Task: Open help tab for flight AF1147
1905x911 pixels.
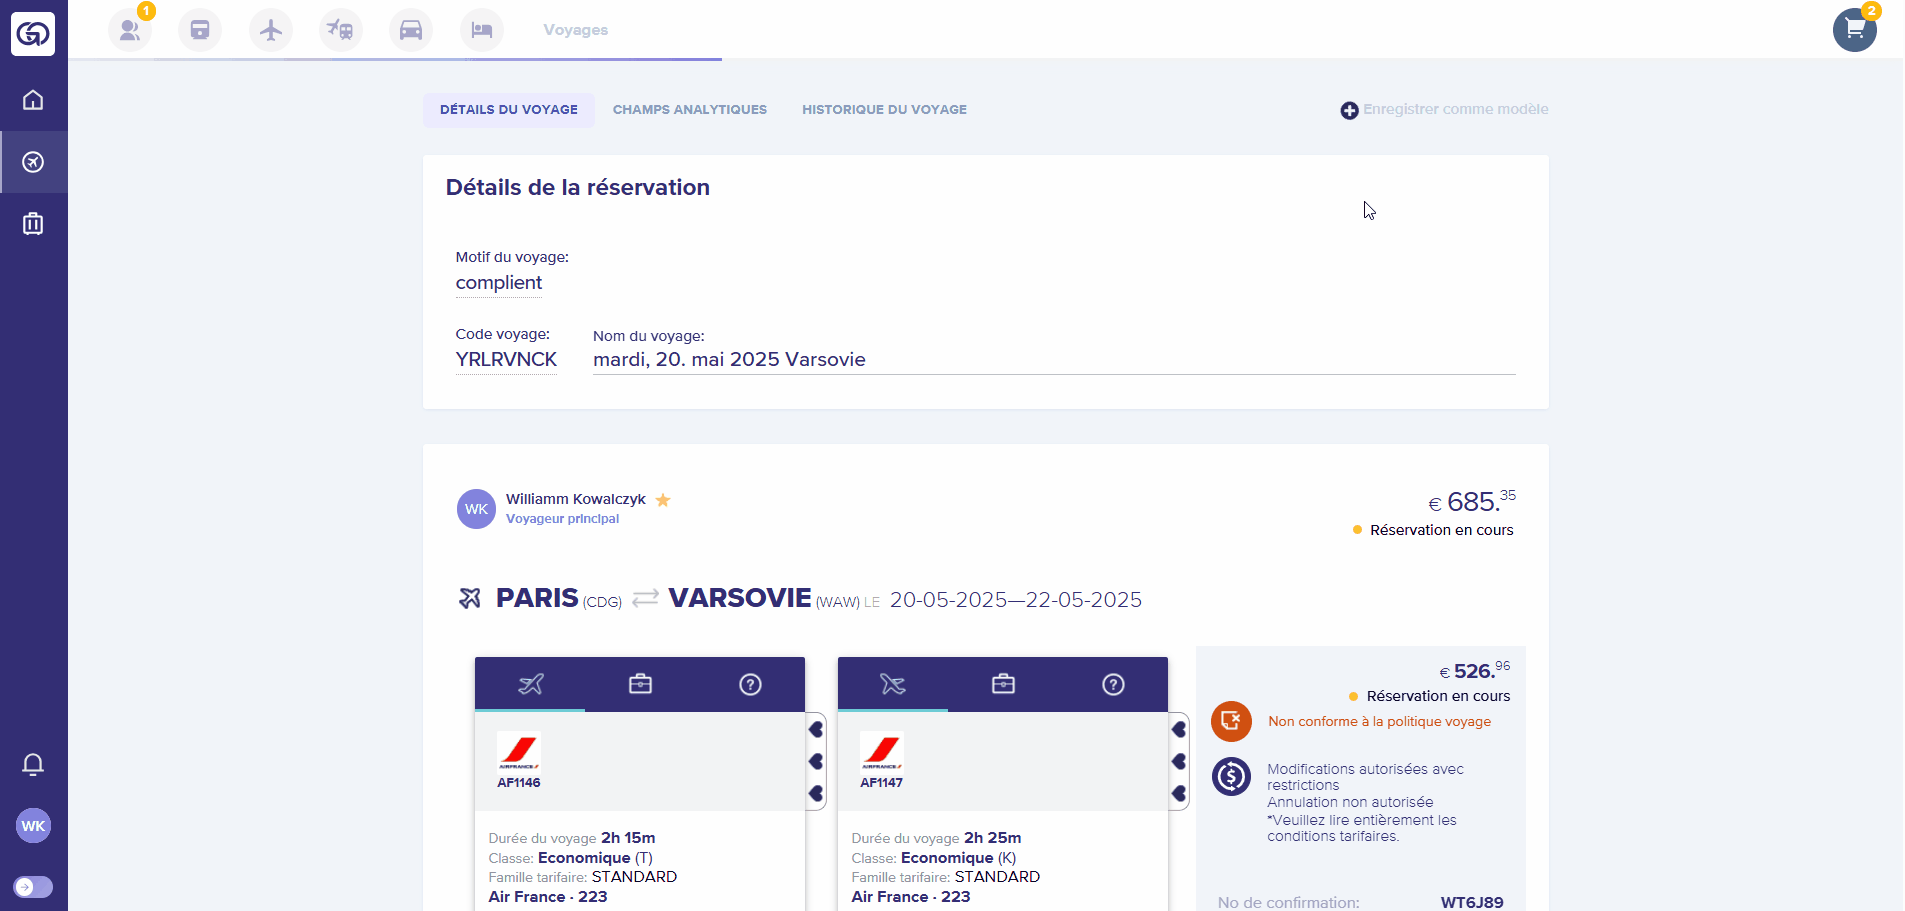Action: pos(1113,684)
